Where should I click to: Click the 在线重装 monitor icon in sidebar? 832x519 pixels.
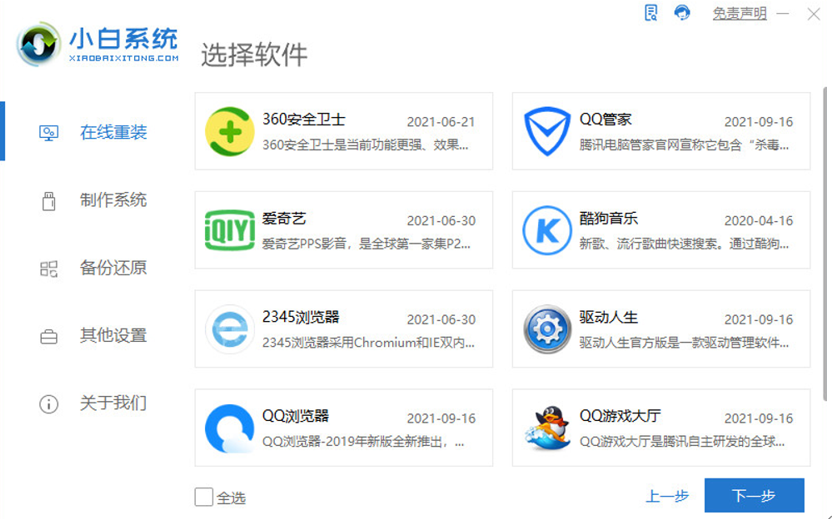pyautogui.click(x=49, y=132)
